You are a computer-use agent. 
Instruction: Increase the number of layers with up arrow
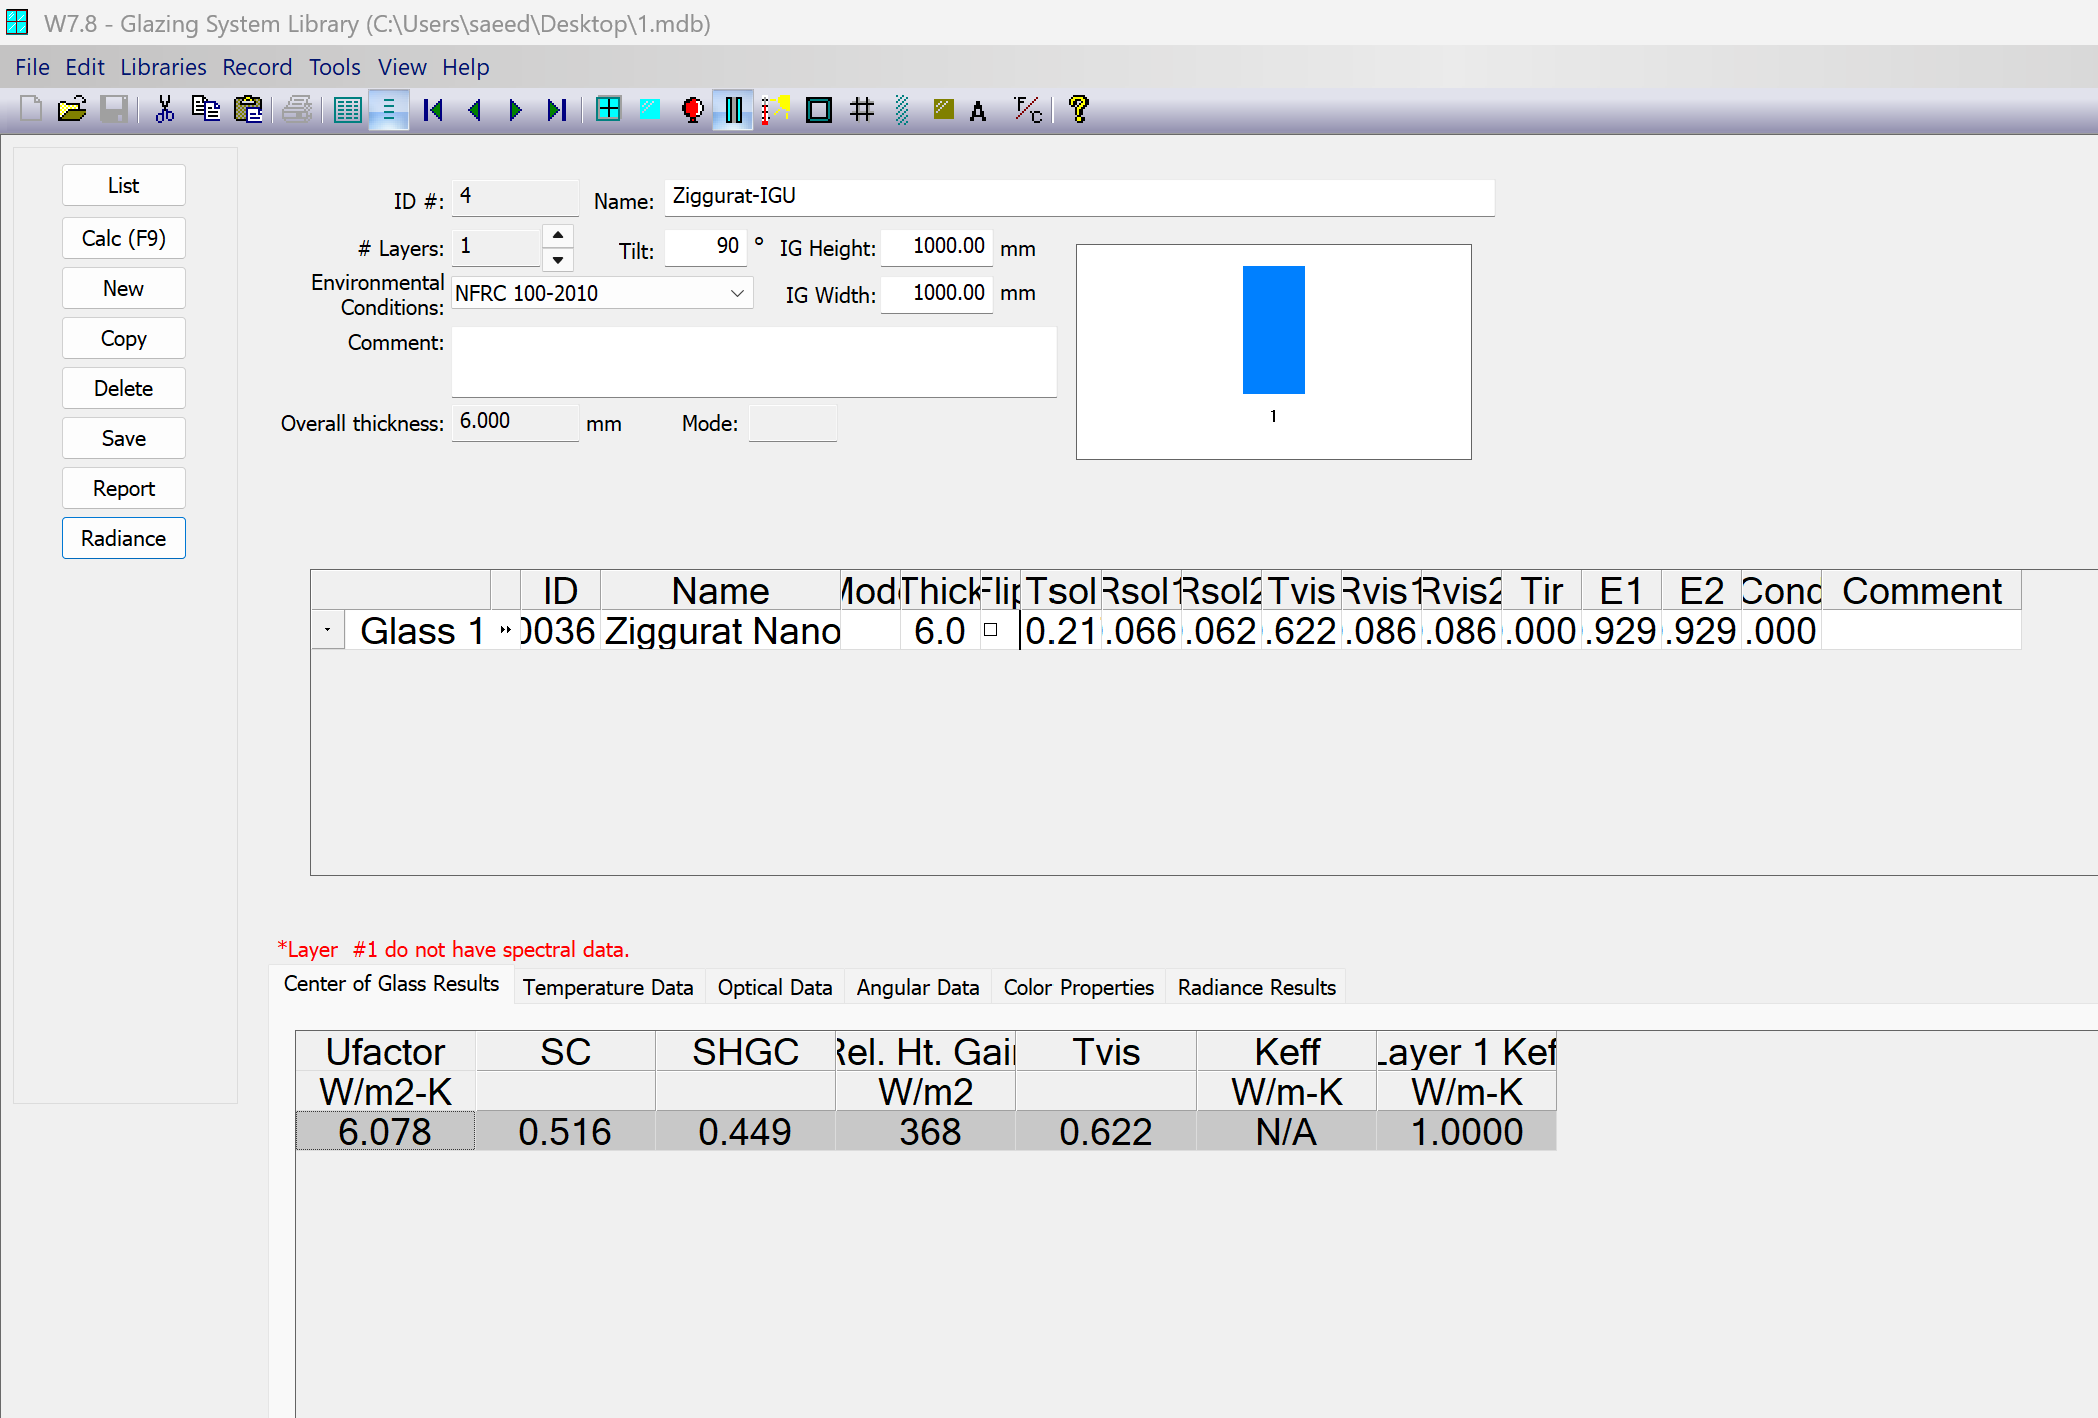558,236
